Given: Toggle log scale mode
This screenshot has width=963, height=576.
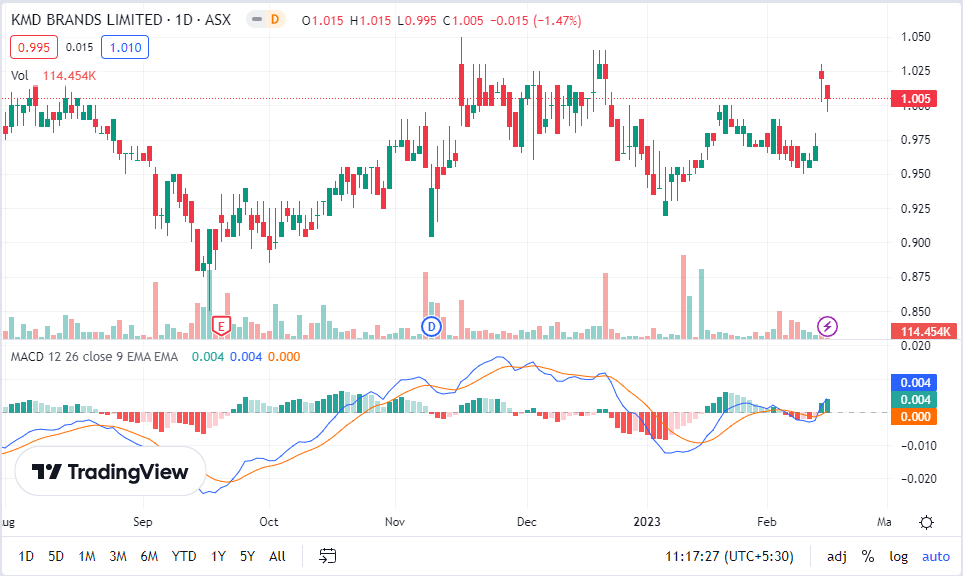Looking at the screenshot, I should (899, 555).
